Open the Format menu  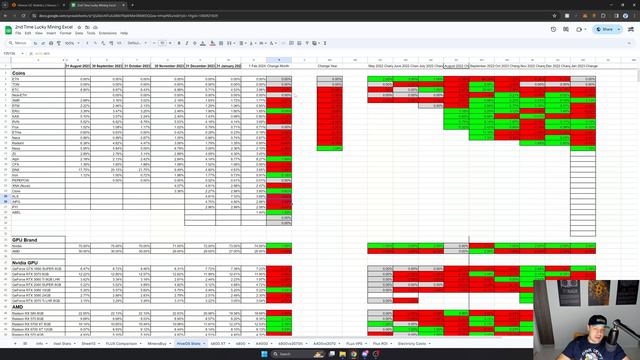(65, 33)
